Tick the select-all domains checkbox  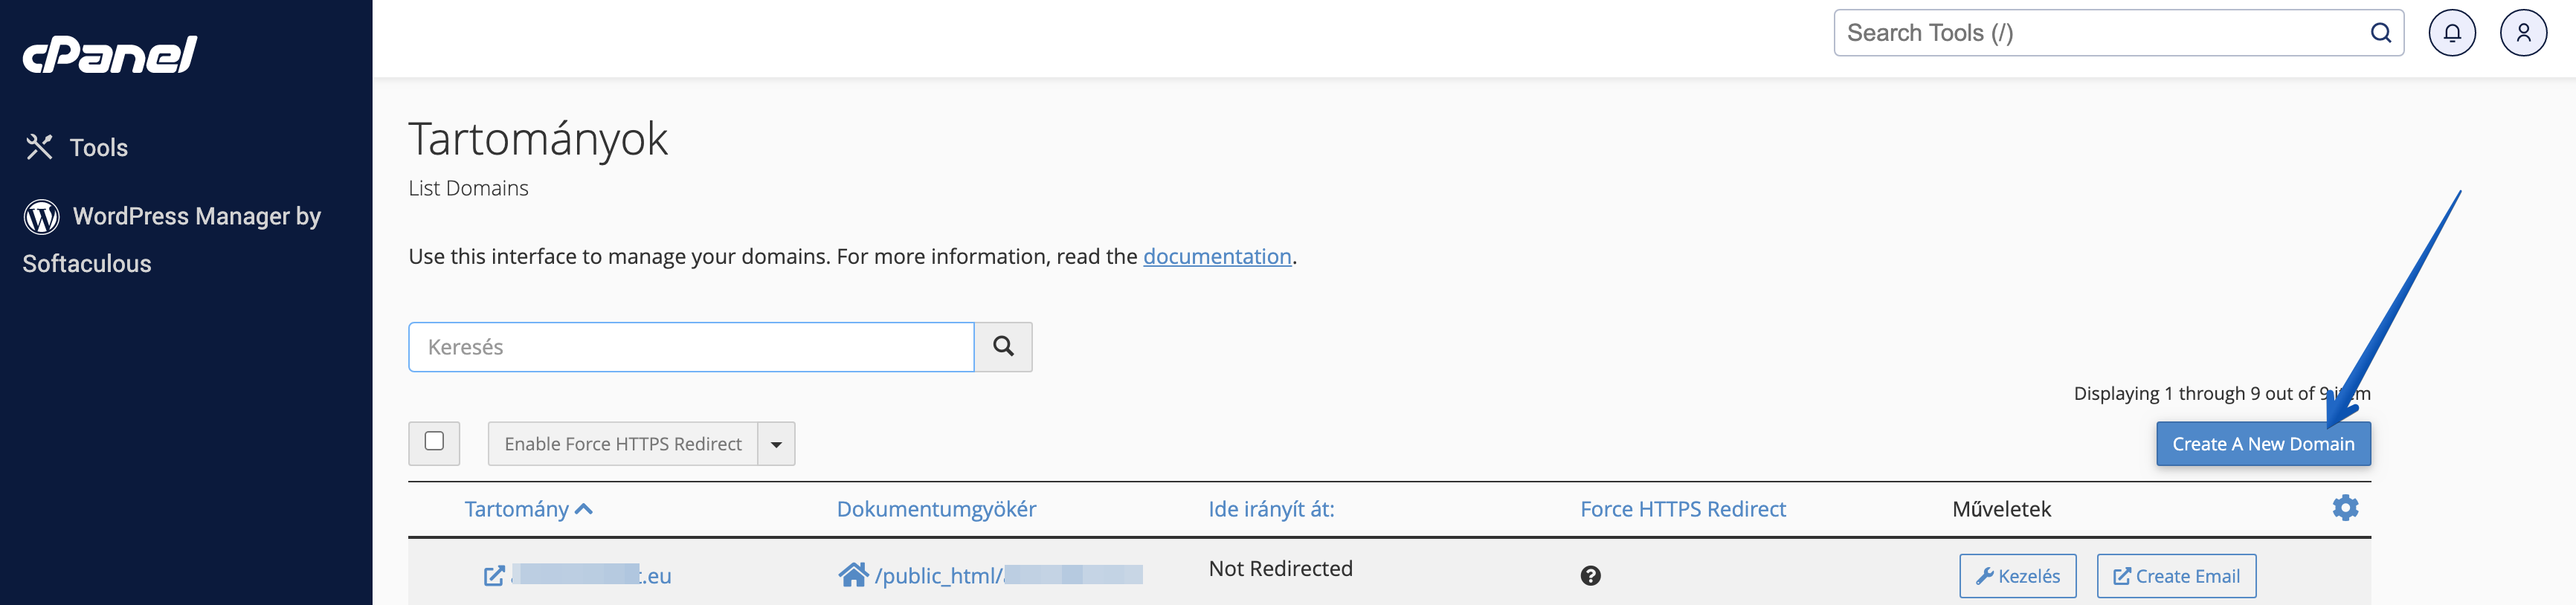tap(434, 441)
